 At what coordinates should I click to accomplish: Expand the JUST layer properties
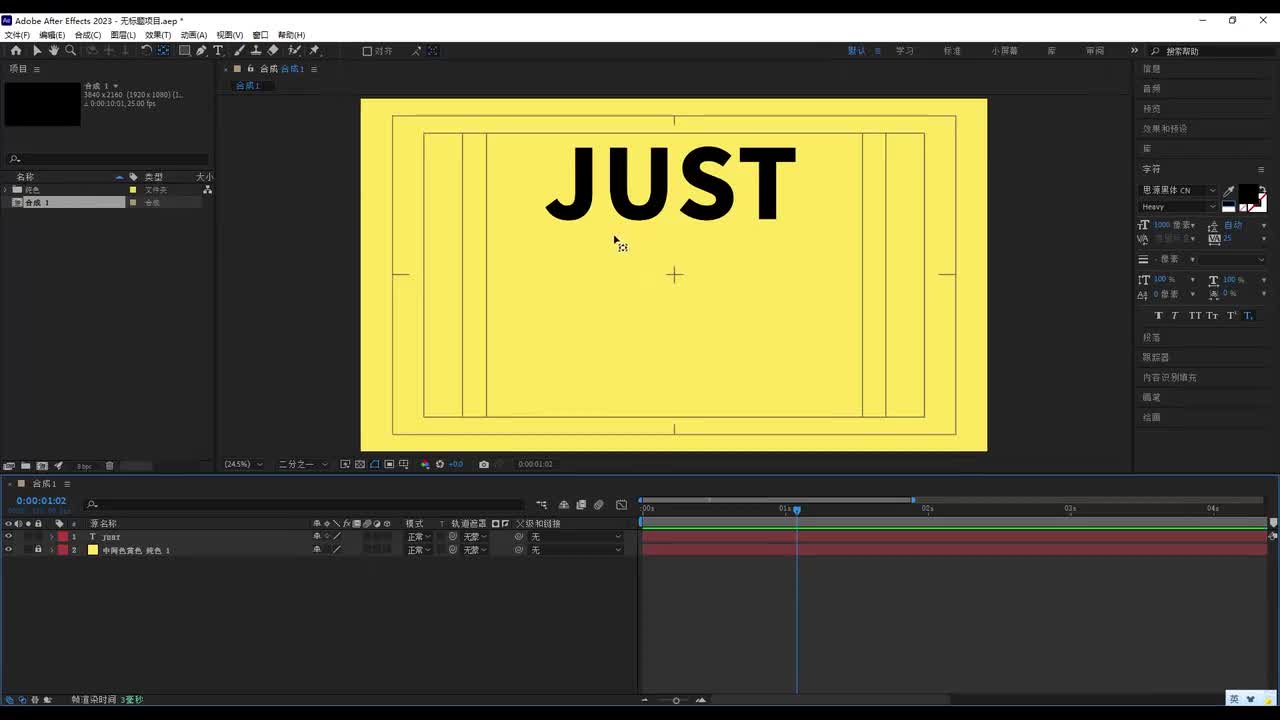click(52, 537)
